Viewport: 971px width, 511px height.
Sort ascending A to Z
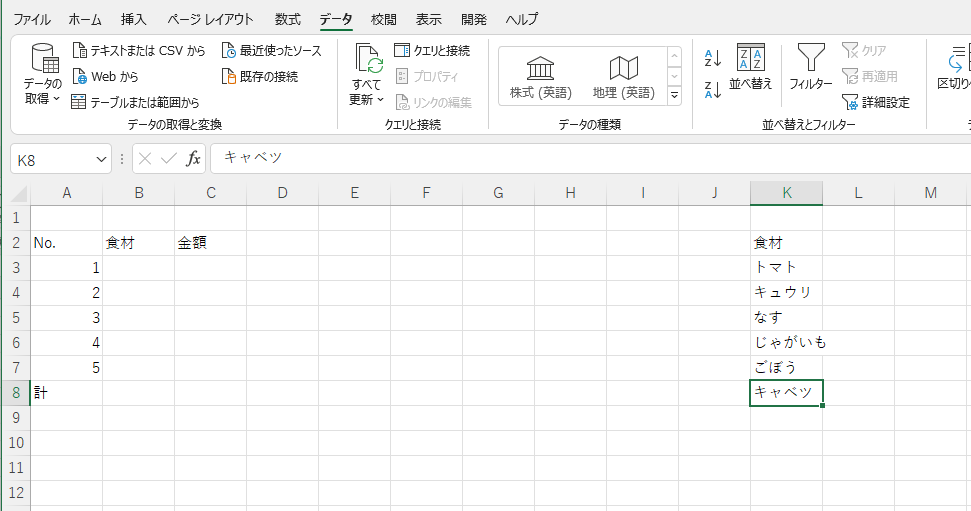coord(713,58)
